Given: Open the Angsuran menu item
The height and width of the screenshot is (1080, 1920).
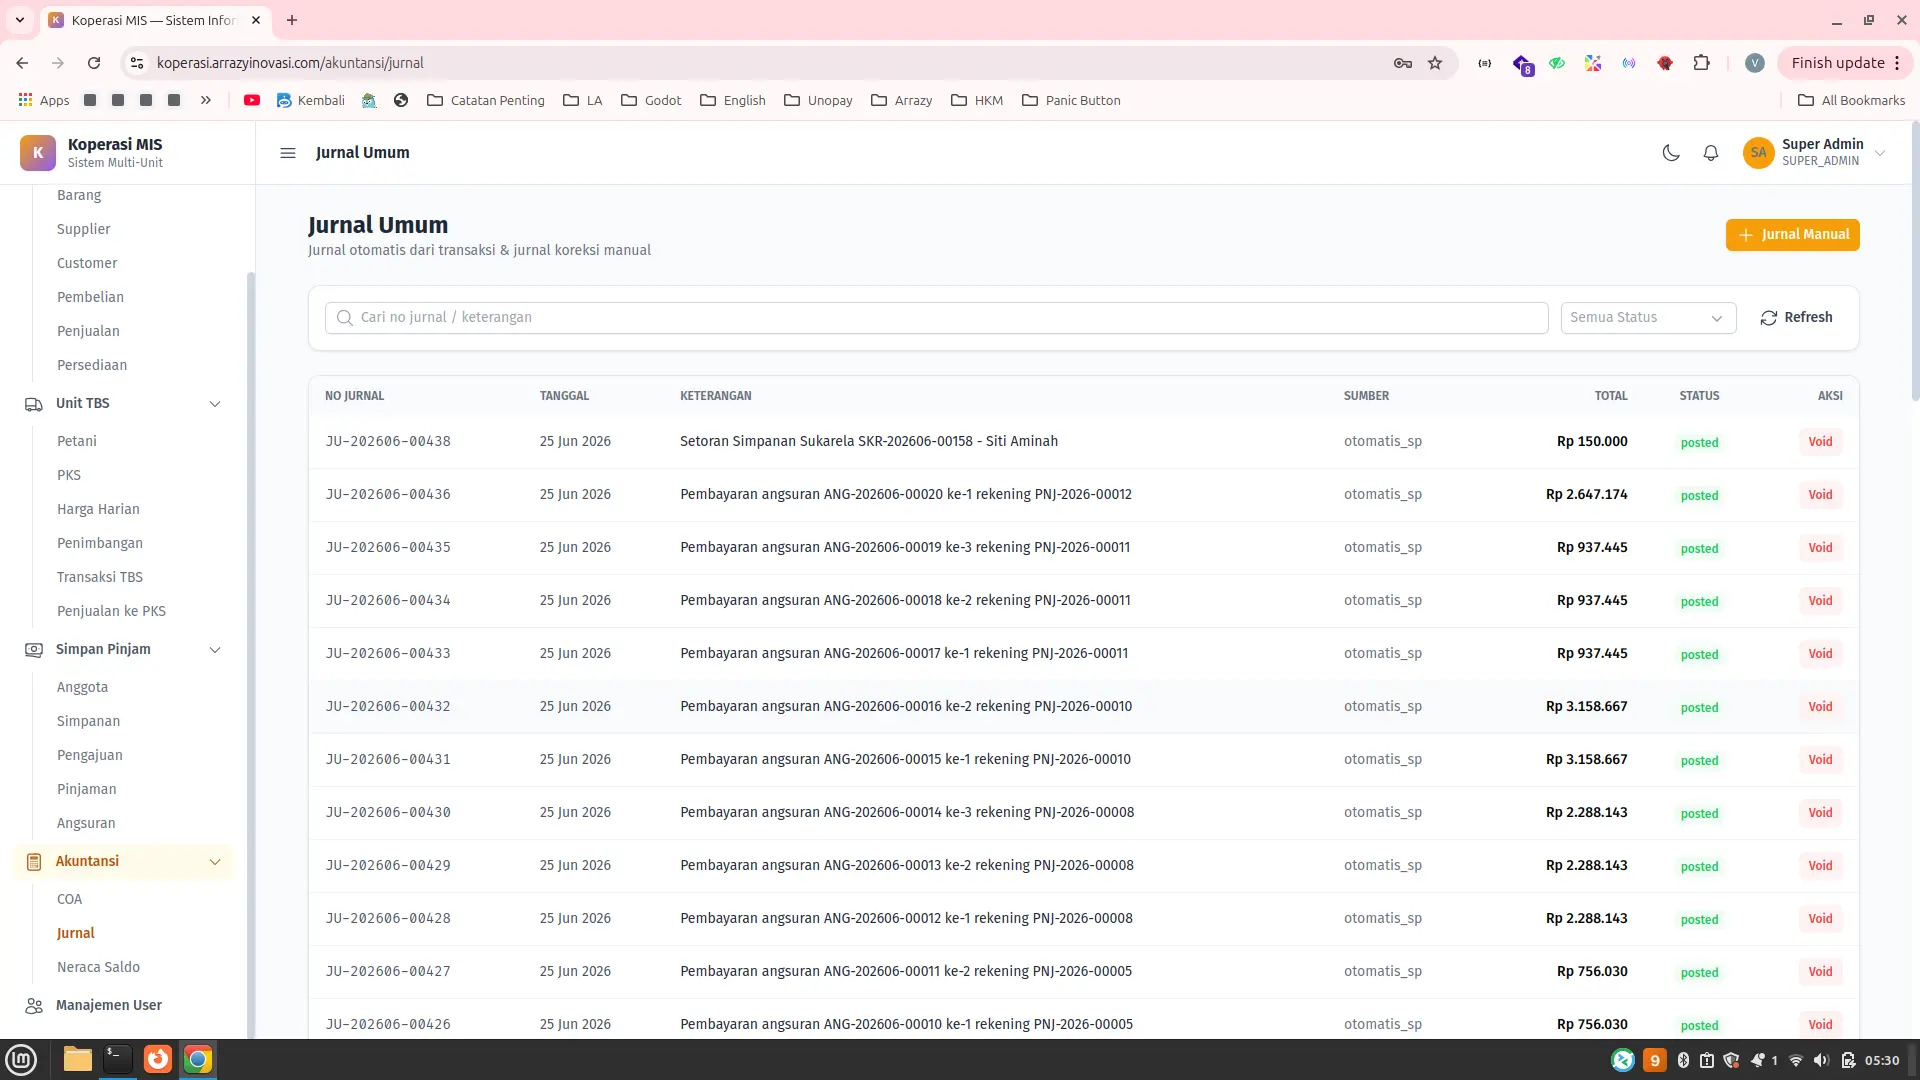Looking at the screenshot, I should [x=86, y=823].
